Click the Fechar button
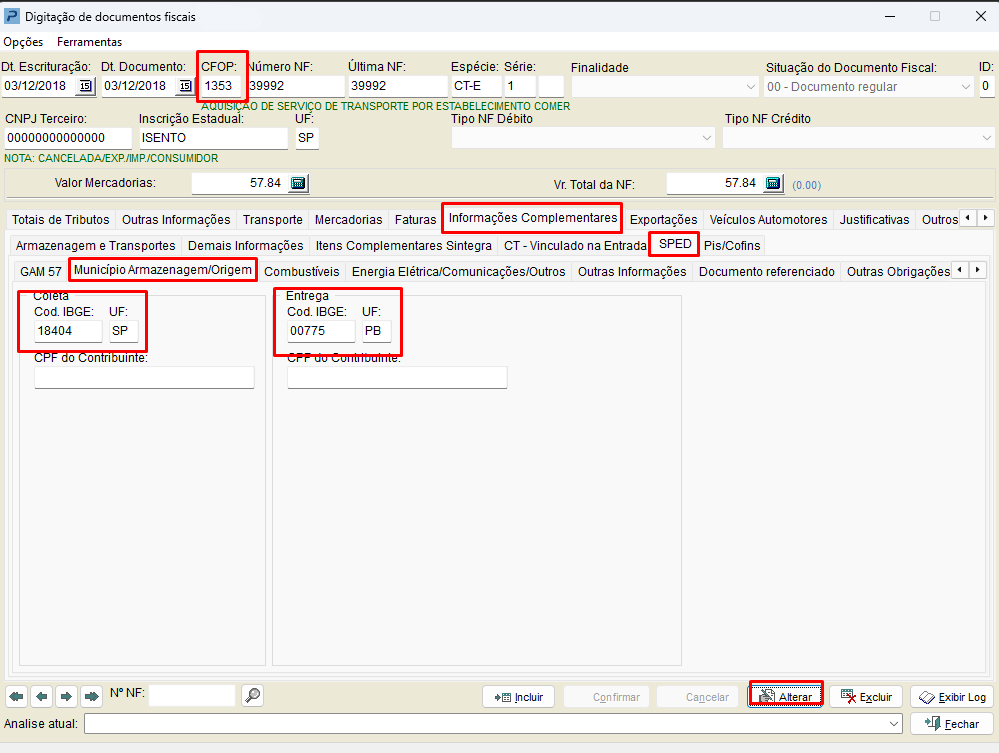The height and width of the screenshot is (753, 999). pyautogui.click(x=952, y=724)
